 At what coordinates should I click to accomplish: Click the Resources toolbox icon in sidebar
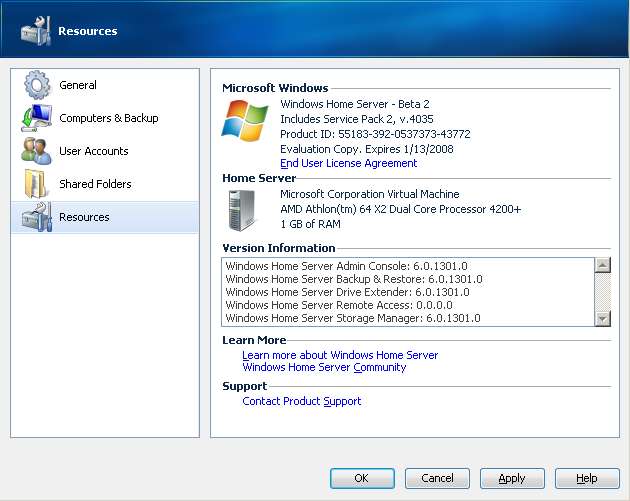pyautogui.click(x=37, y=217)
